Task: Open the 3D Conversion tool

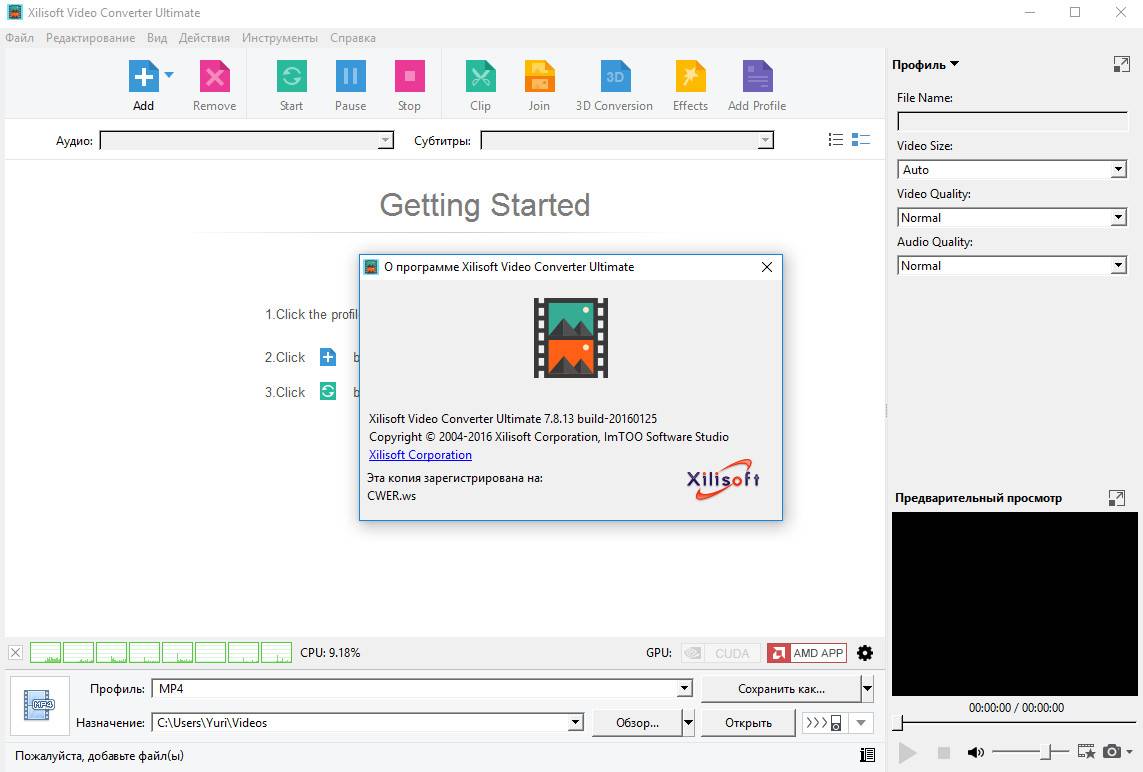Action: point(615,77)
